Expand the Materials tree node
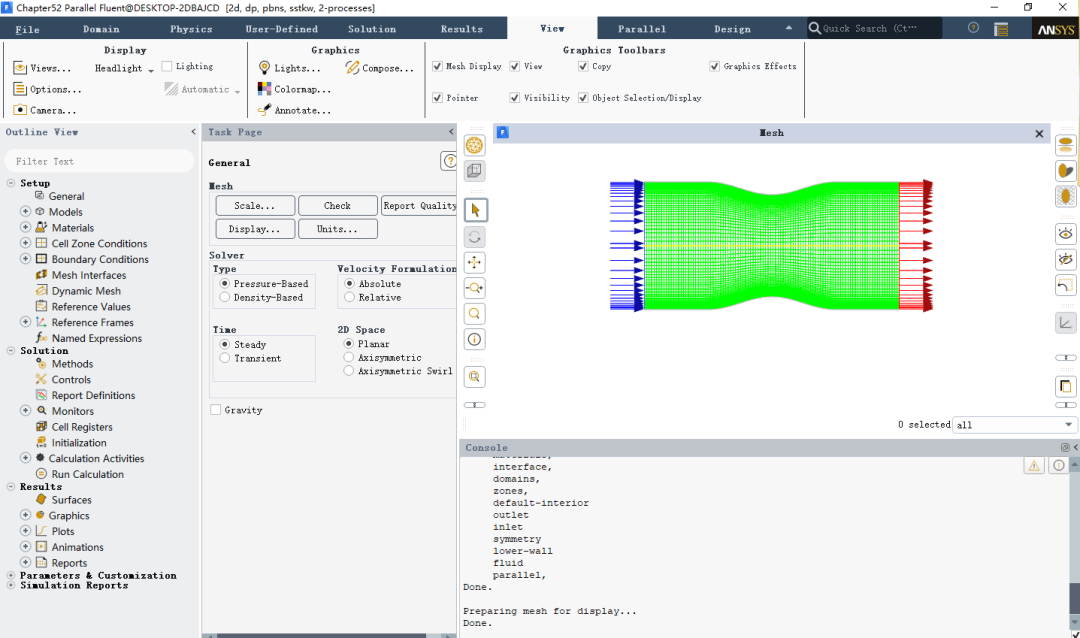The height and width of the screenshot is (638, 1080). click(25, 227)
